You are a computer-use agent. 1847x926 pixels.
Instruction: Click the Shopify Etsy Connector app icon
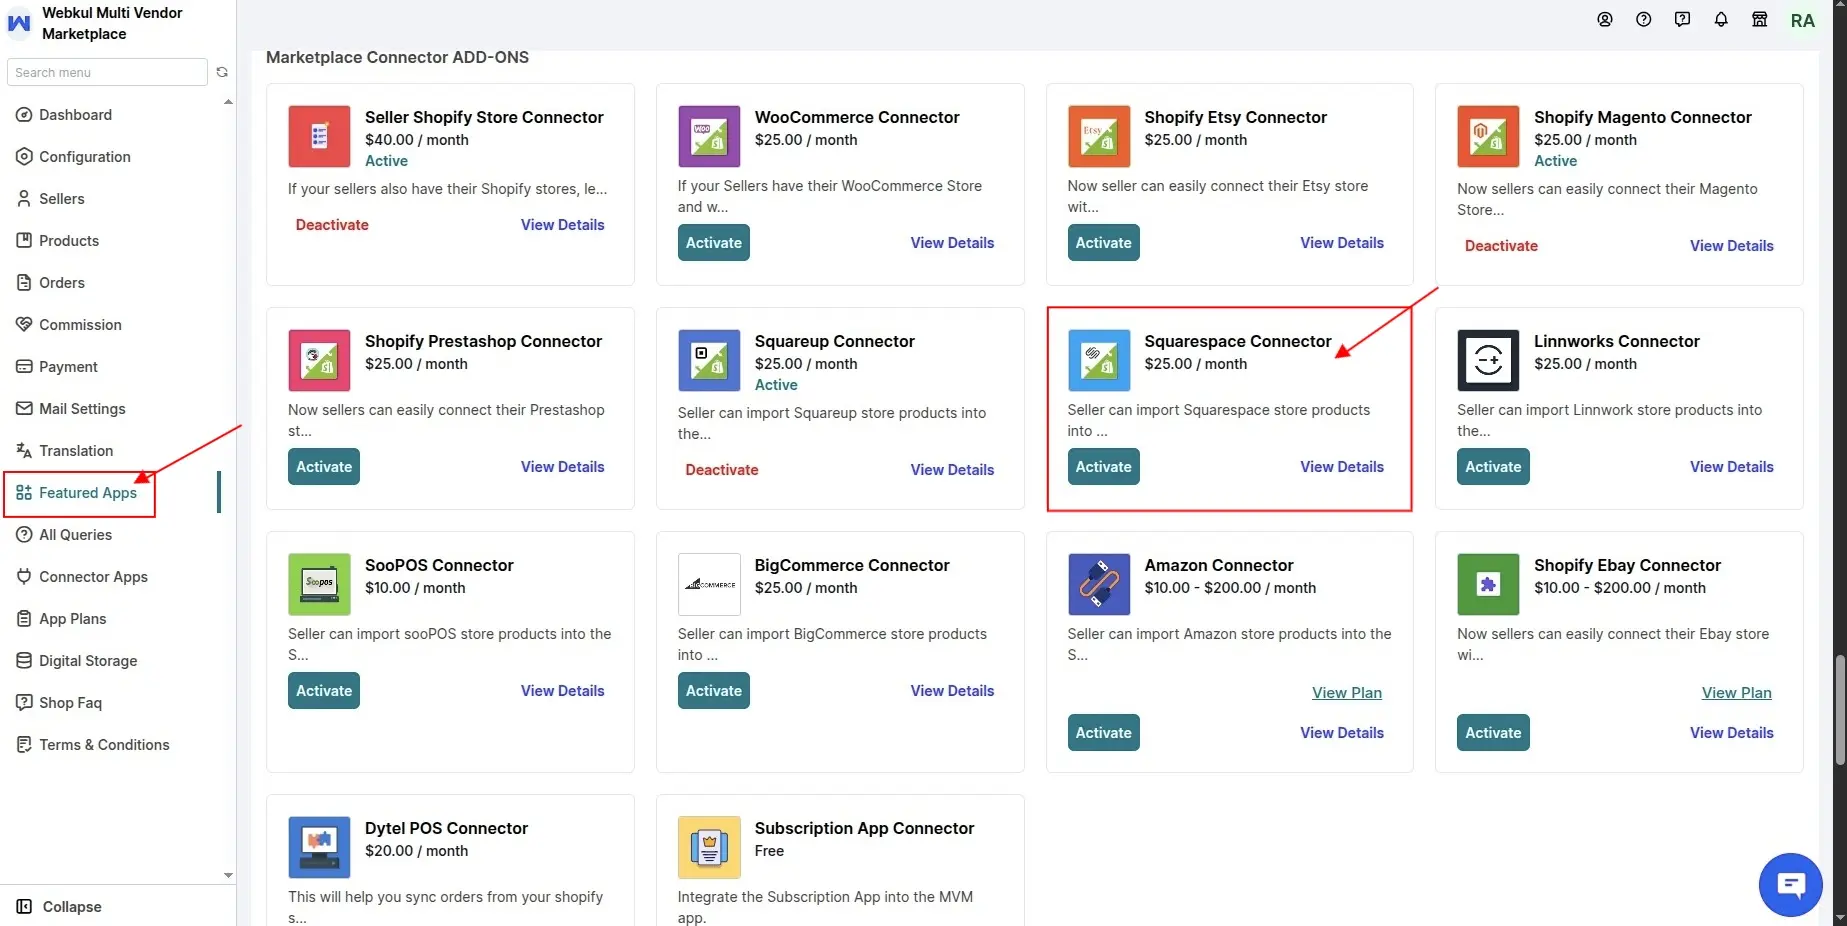(1099, 137)
